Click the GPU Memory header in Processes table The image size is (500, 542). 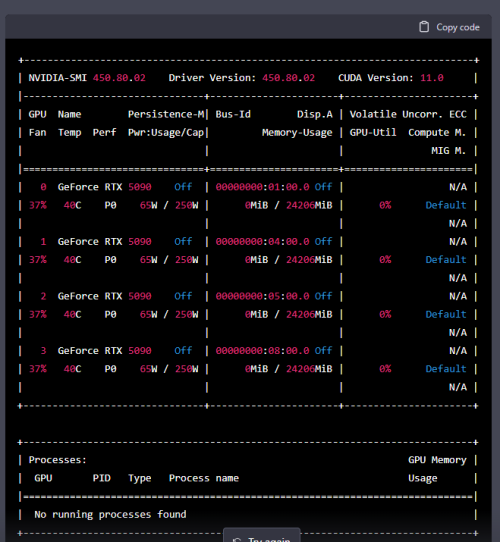(437, 460)
